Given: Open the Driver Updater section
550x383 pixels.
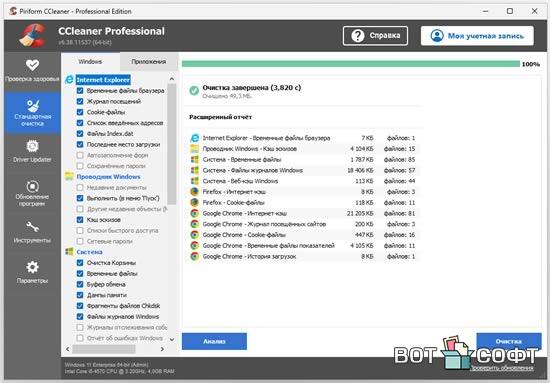Looking at the screenshot, I should click(x=32, y=152).
